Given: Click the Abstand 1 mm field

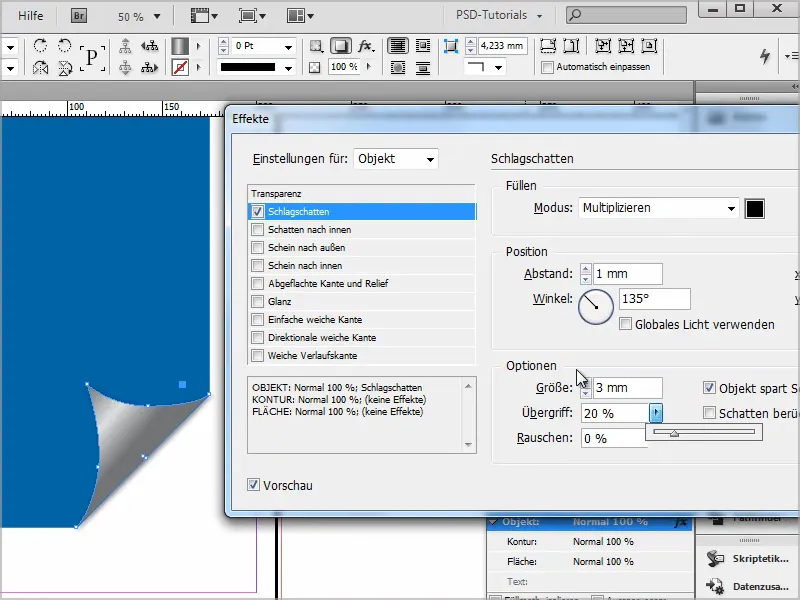Looking at the screenshot, I should pyautogui.click(x=628, y=274).
